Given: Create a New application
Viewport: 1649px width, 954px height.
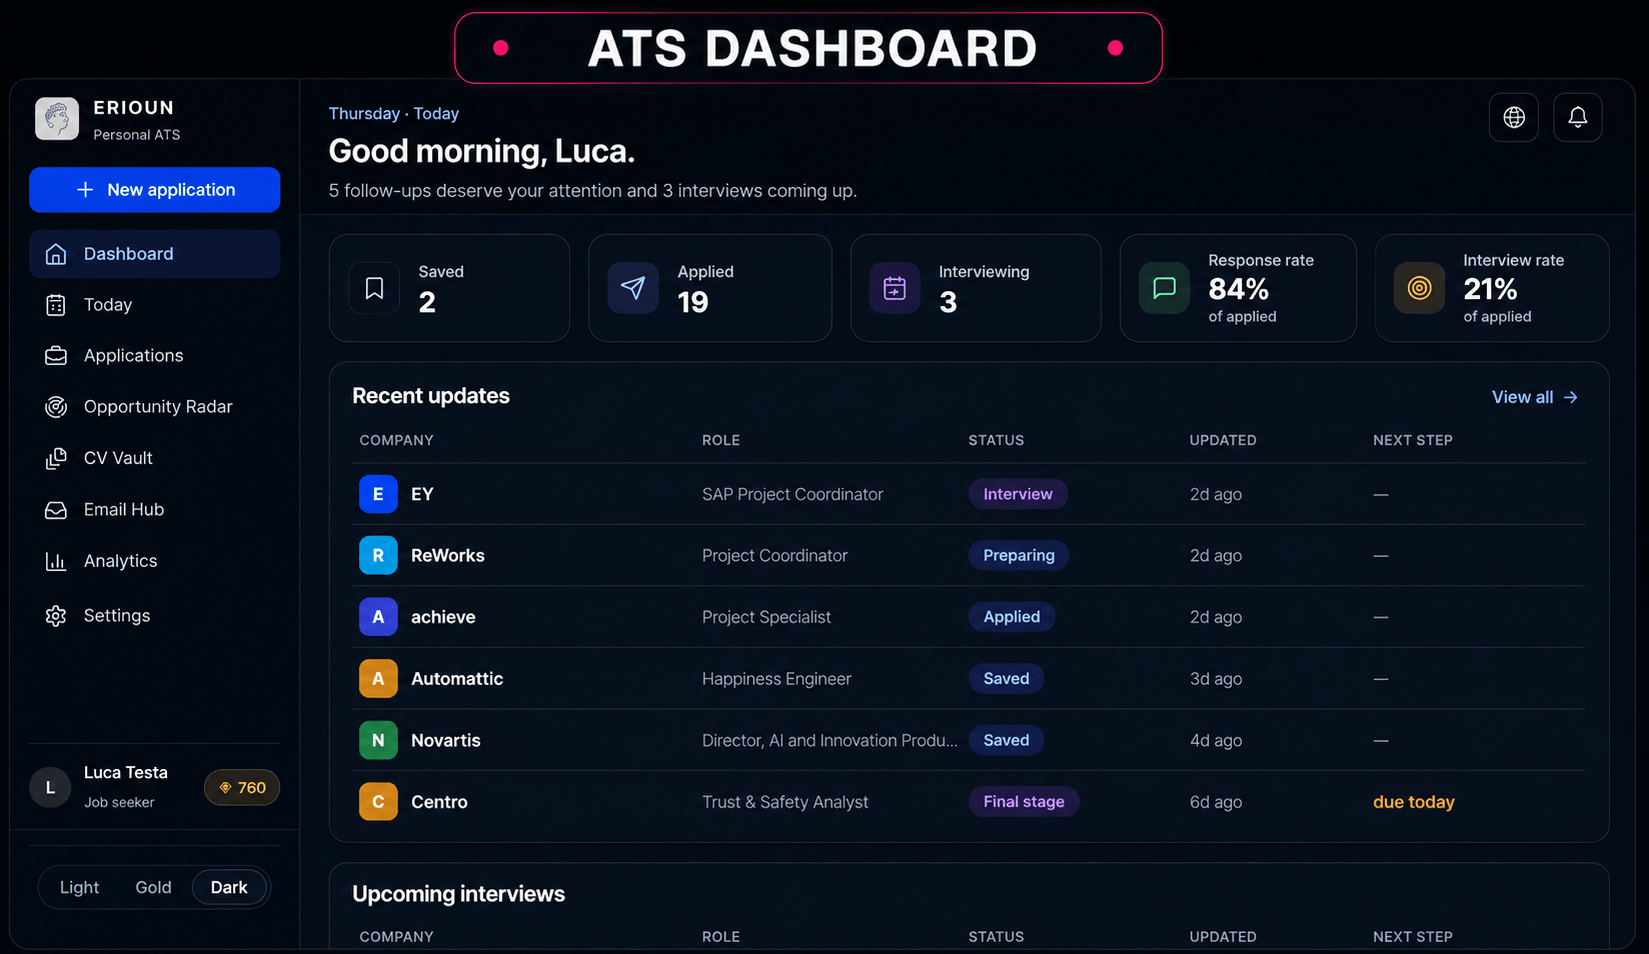Looking at the screenshot, I should point(154,190).
